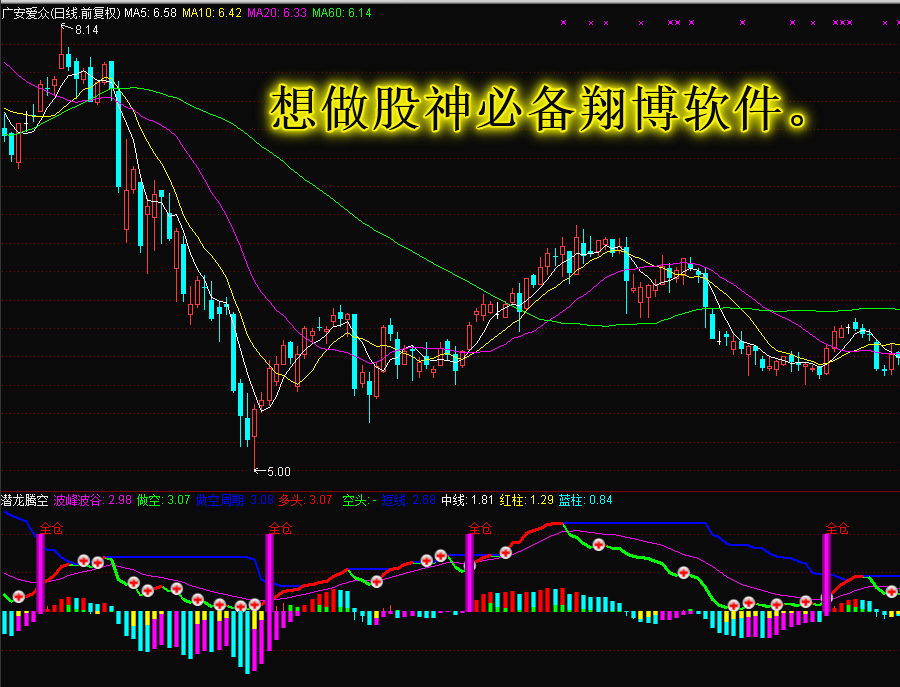
Task: Select the 波峰波谷: 2.98 value
Action: (x=92, y=500)
